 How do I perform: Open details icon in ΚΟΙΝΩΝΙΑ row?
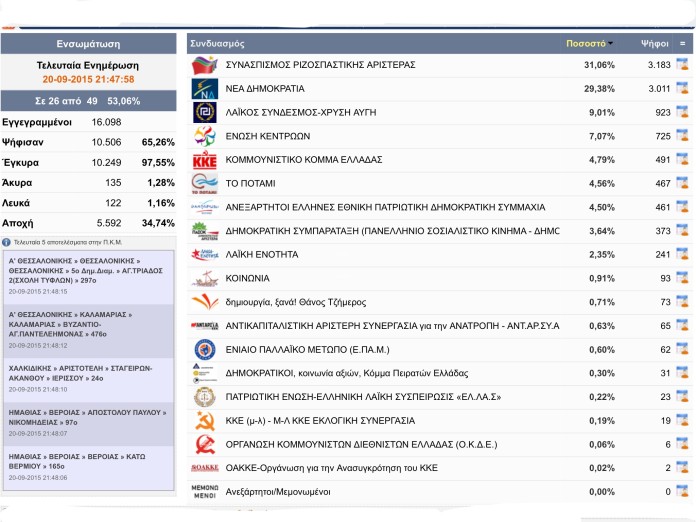[x=682, y=278]
